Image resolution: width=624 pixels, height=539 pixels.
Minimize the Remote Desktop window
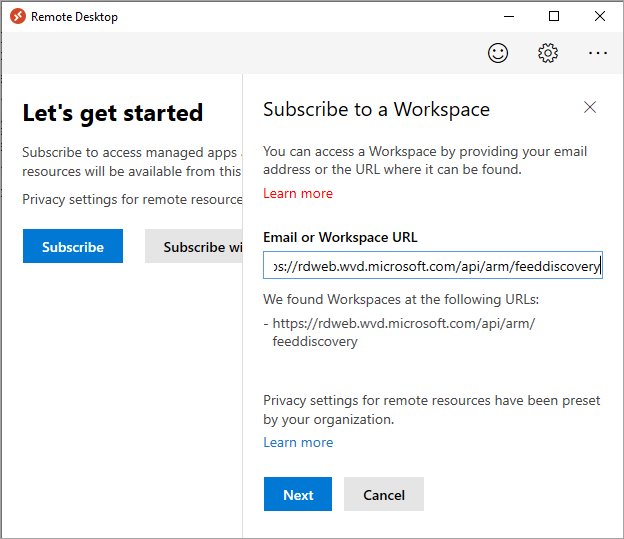click(x=509, y=16)
